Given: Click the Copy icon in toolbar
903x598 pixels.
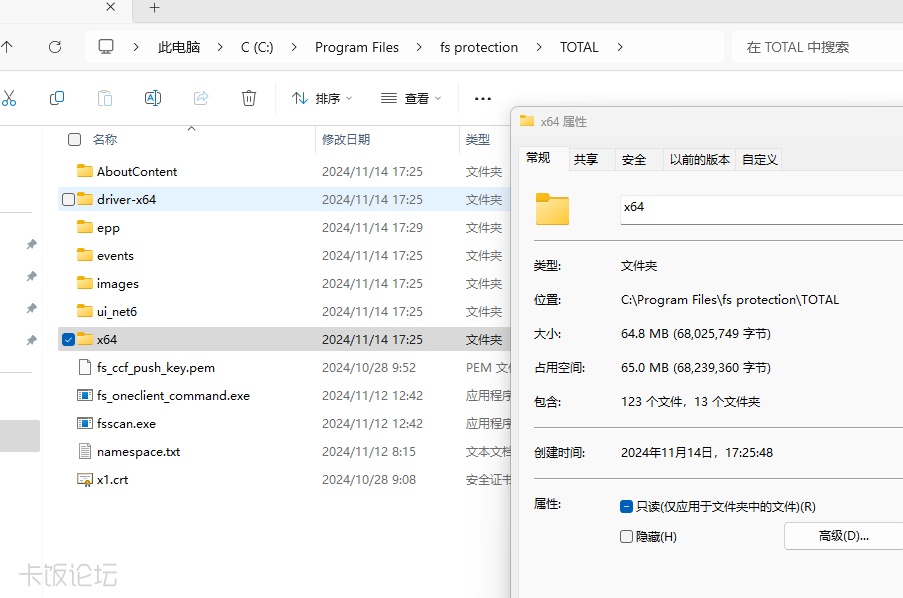Looking at the screenshot, I should pos(56,99).
